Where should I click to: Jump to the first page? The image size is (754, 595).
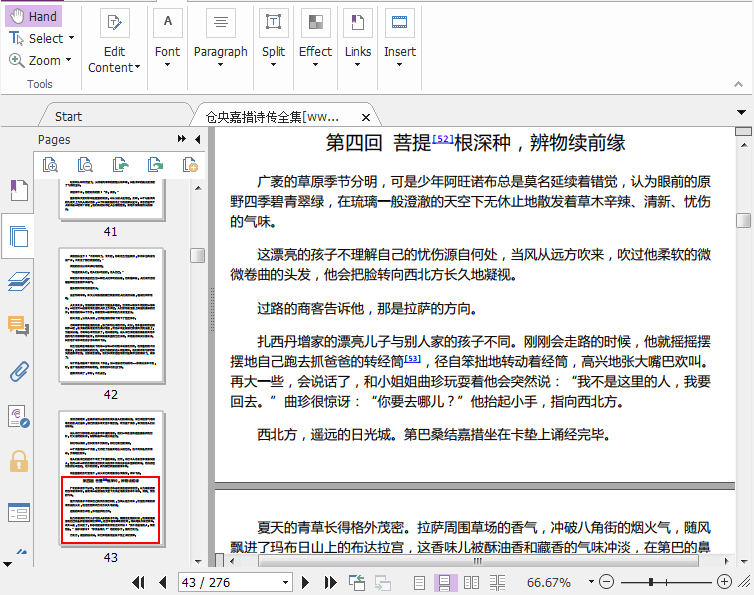[x=139, y=582]
